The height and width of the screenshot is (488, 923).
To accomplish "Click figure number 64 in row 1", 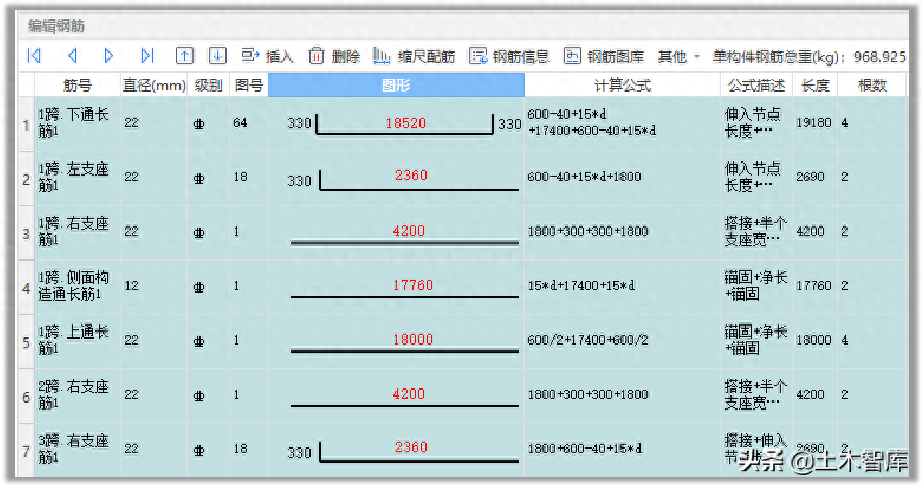I will (240, 123).
